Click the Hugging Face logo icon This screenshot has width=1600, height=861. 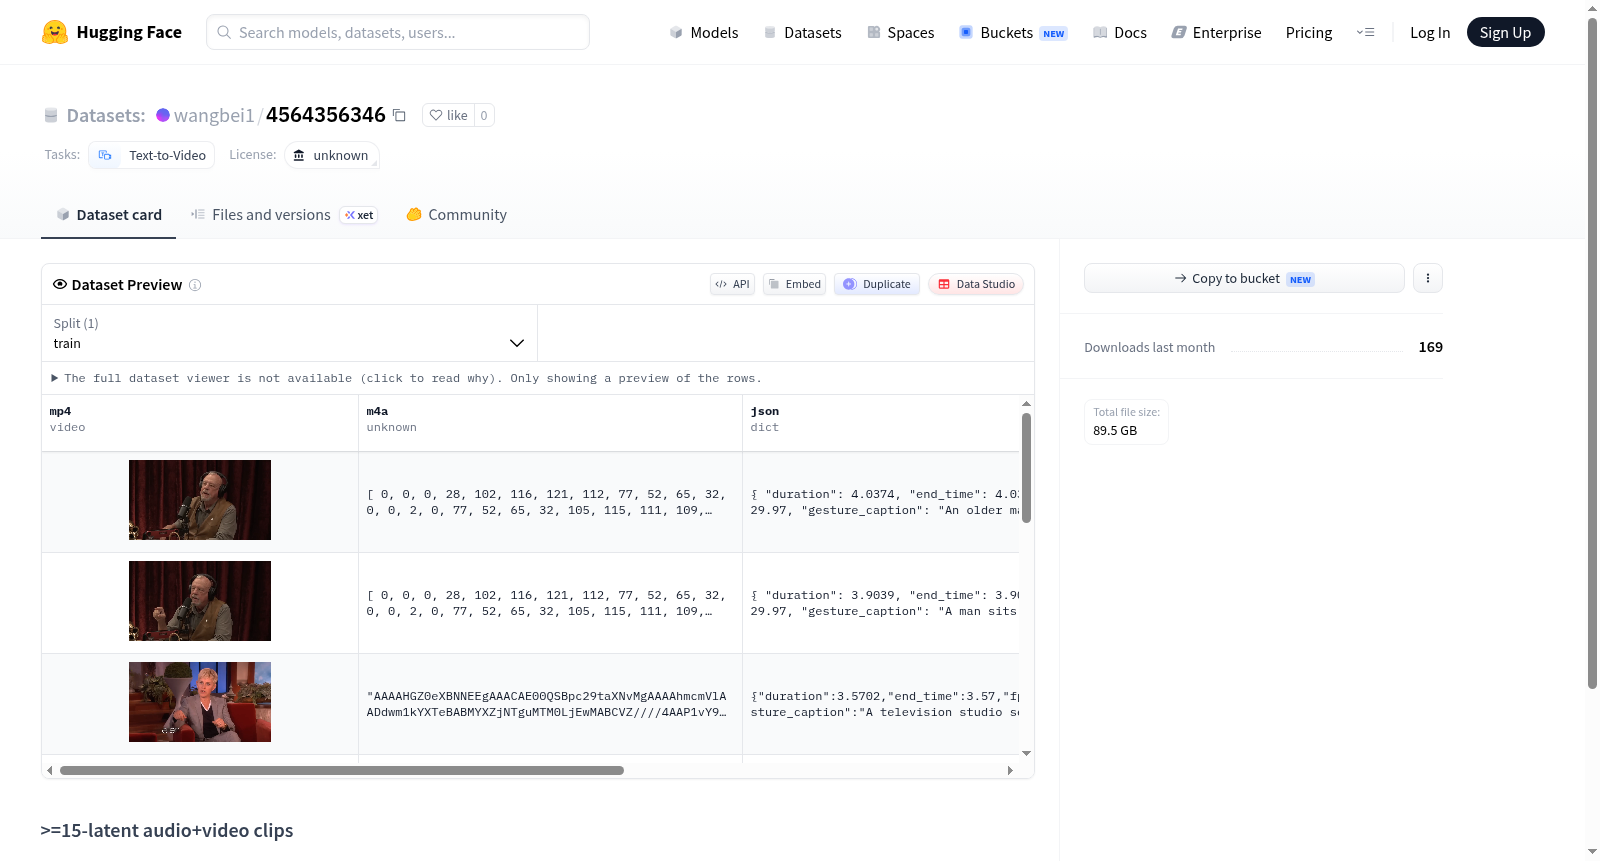(55, 32)
